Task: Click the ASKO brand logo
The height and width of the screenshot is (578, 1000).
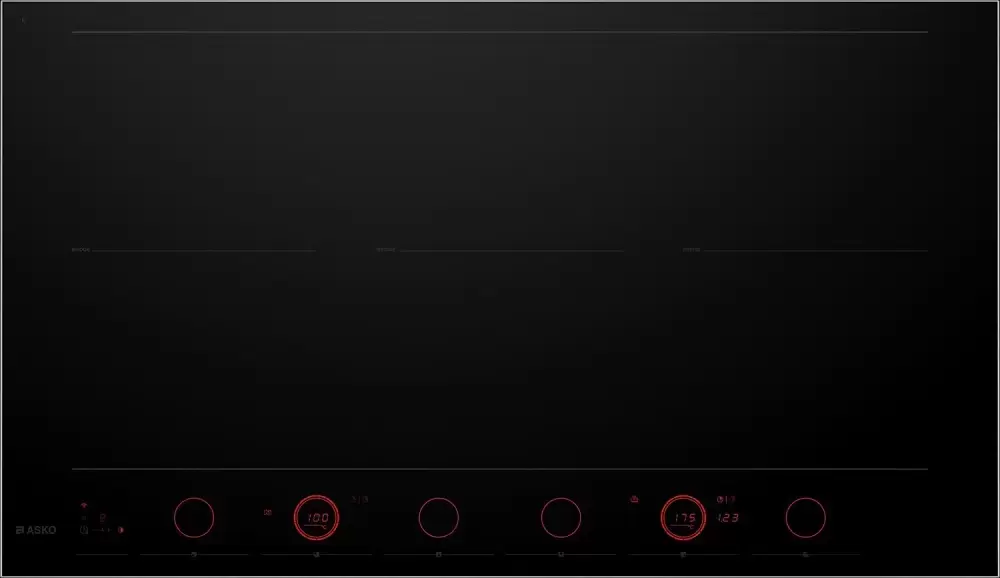Action: point(36,530)
